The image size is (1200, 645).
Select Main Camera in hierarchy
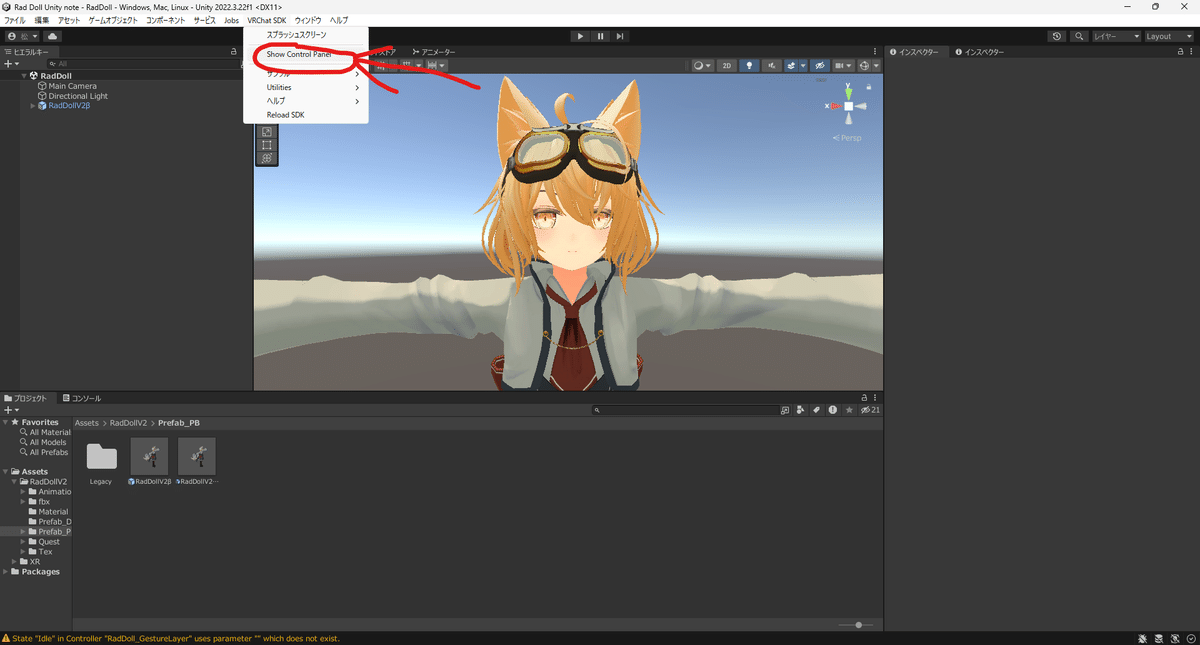point(66,86)
